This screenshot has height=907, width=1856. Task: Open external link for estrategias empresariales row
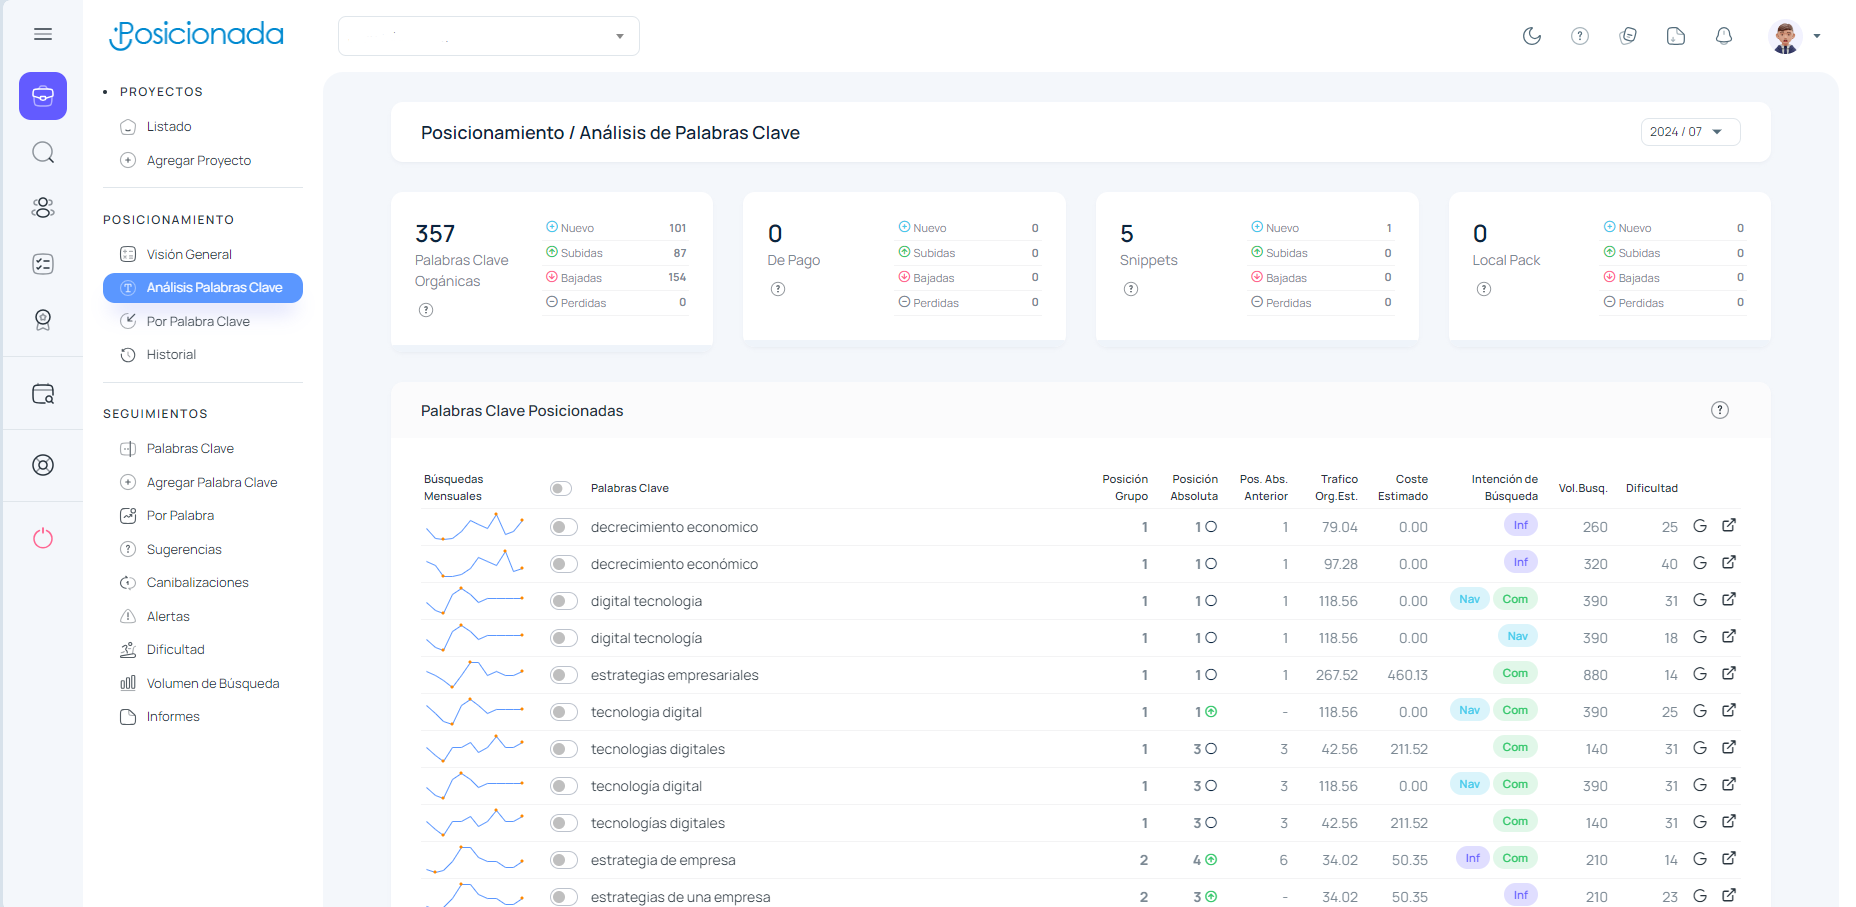click(1729, 673)
